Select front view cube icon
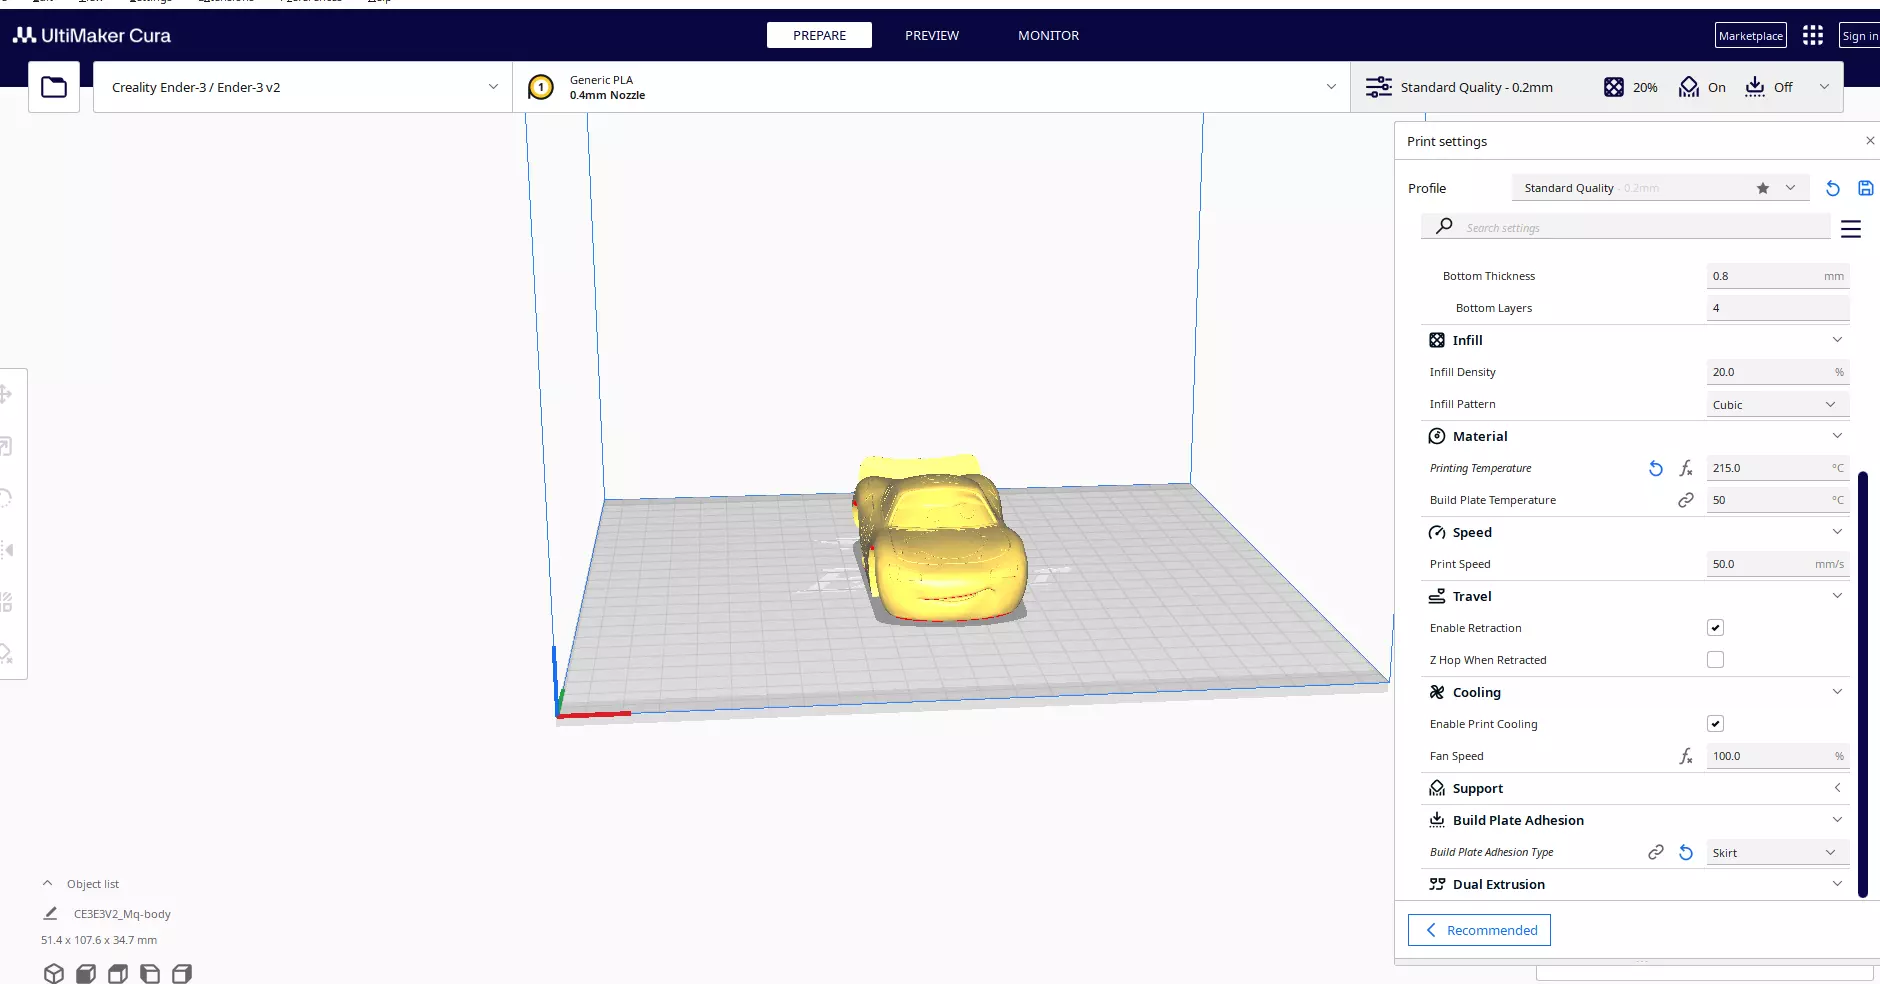This screenshot has width=1880, height=984. pos(86,973)
